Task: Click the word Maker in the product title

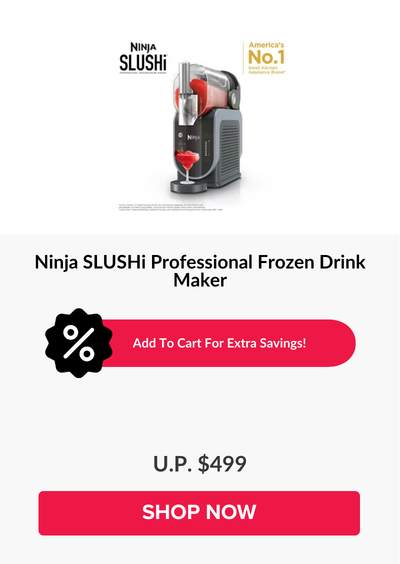Action: 200,280
